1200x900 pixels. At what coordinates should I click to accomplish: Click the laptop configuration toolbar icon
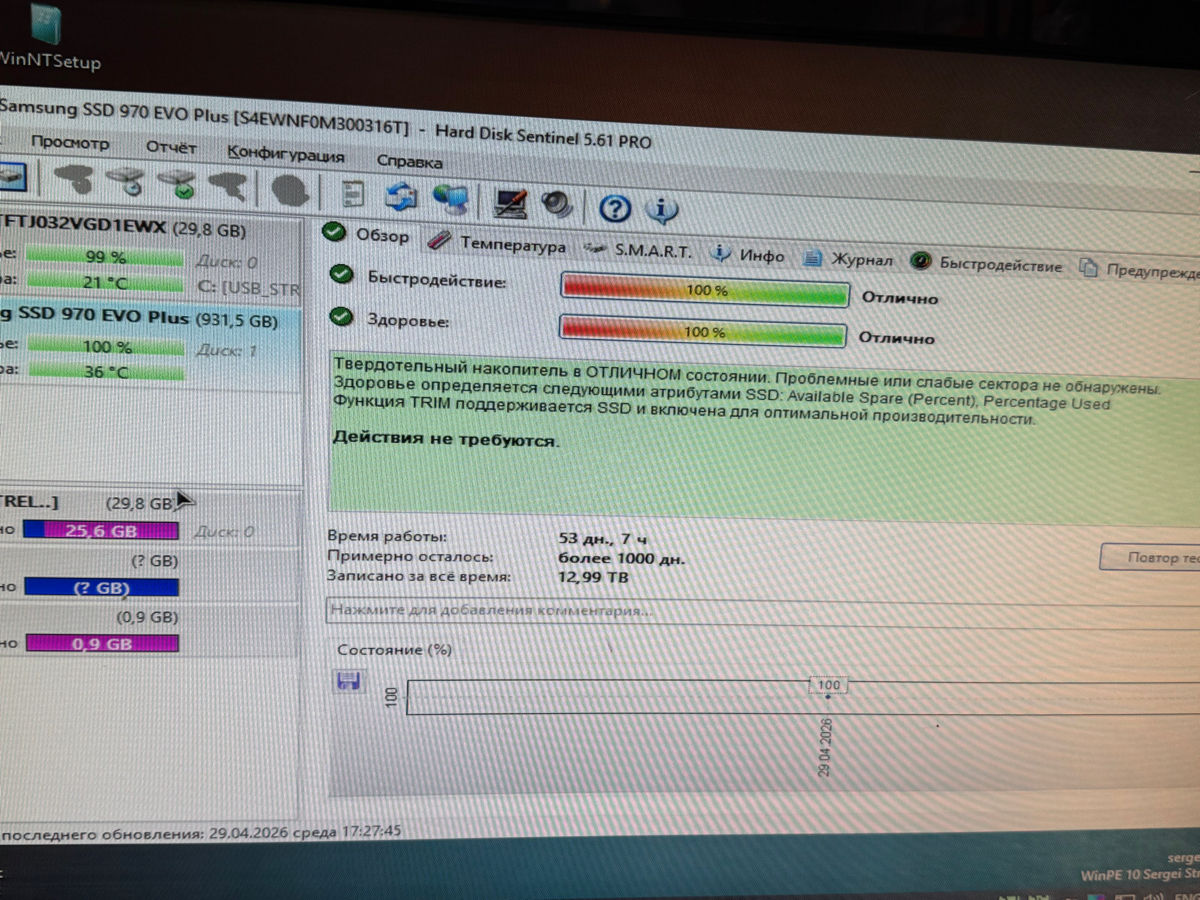(x=511, y=202)
